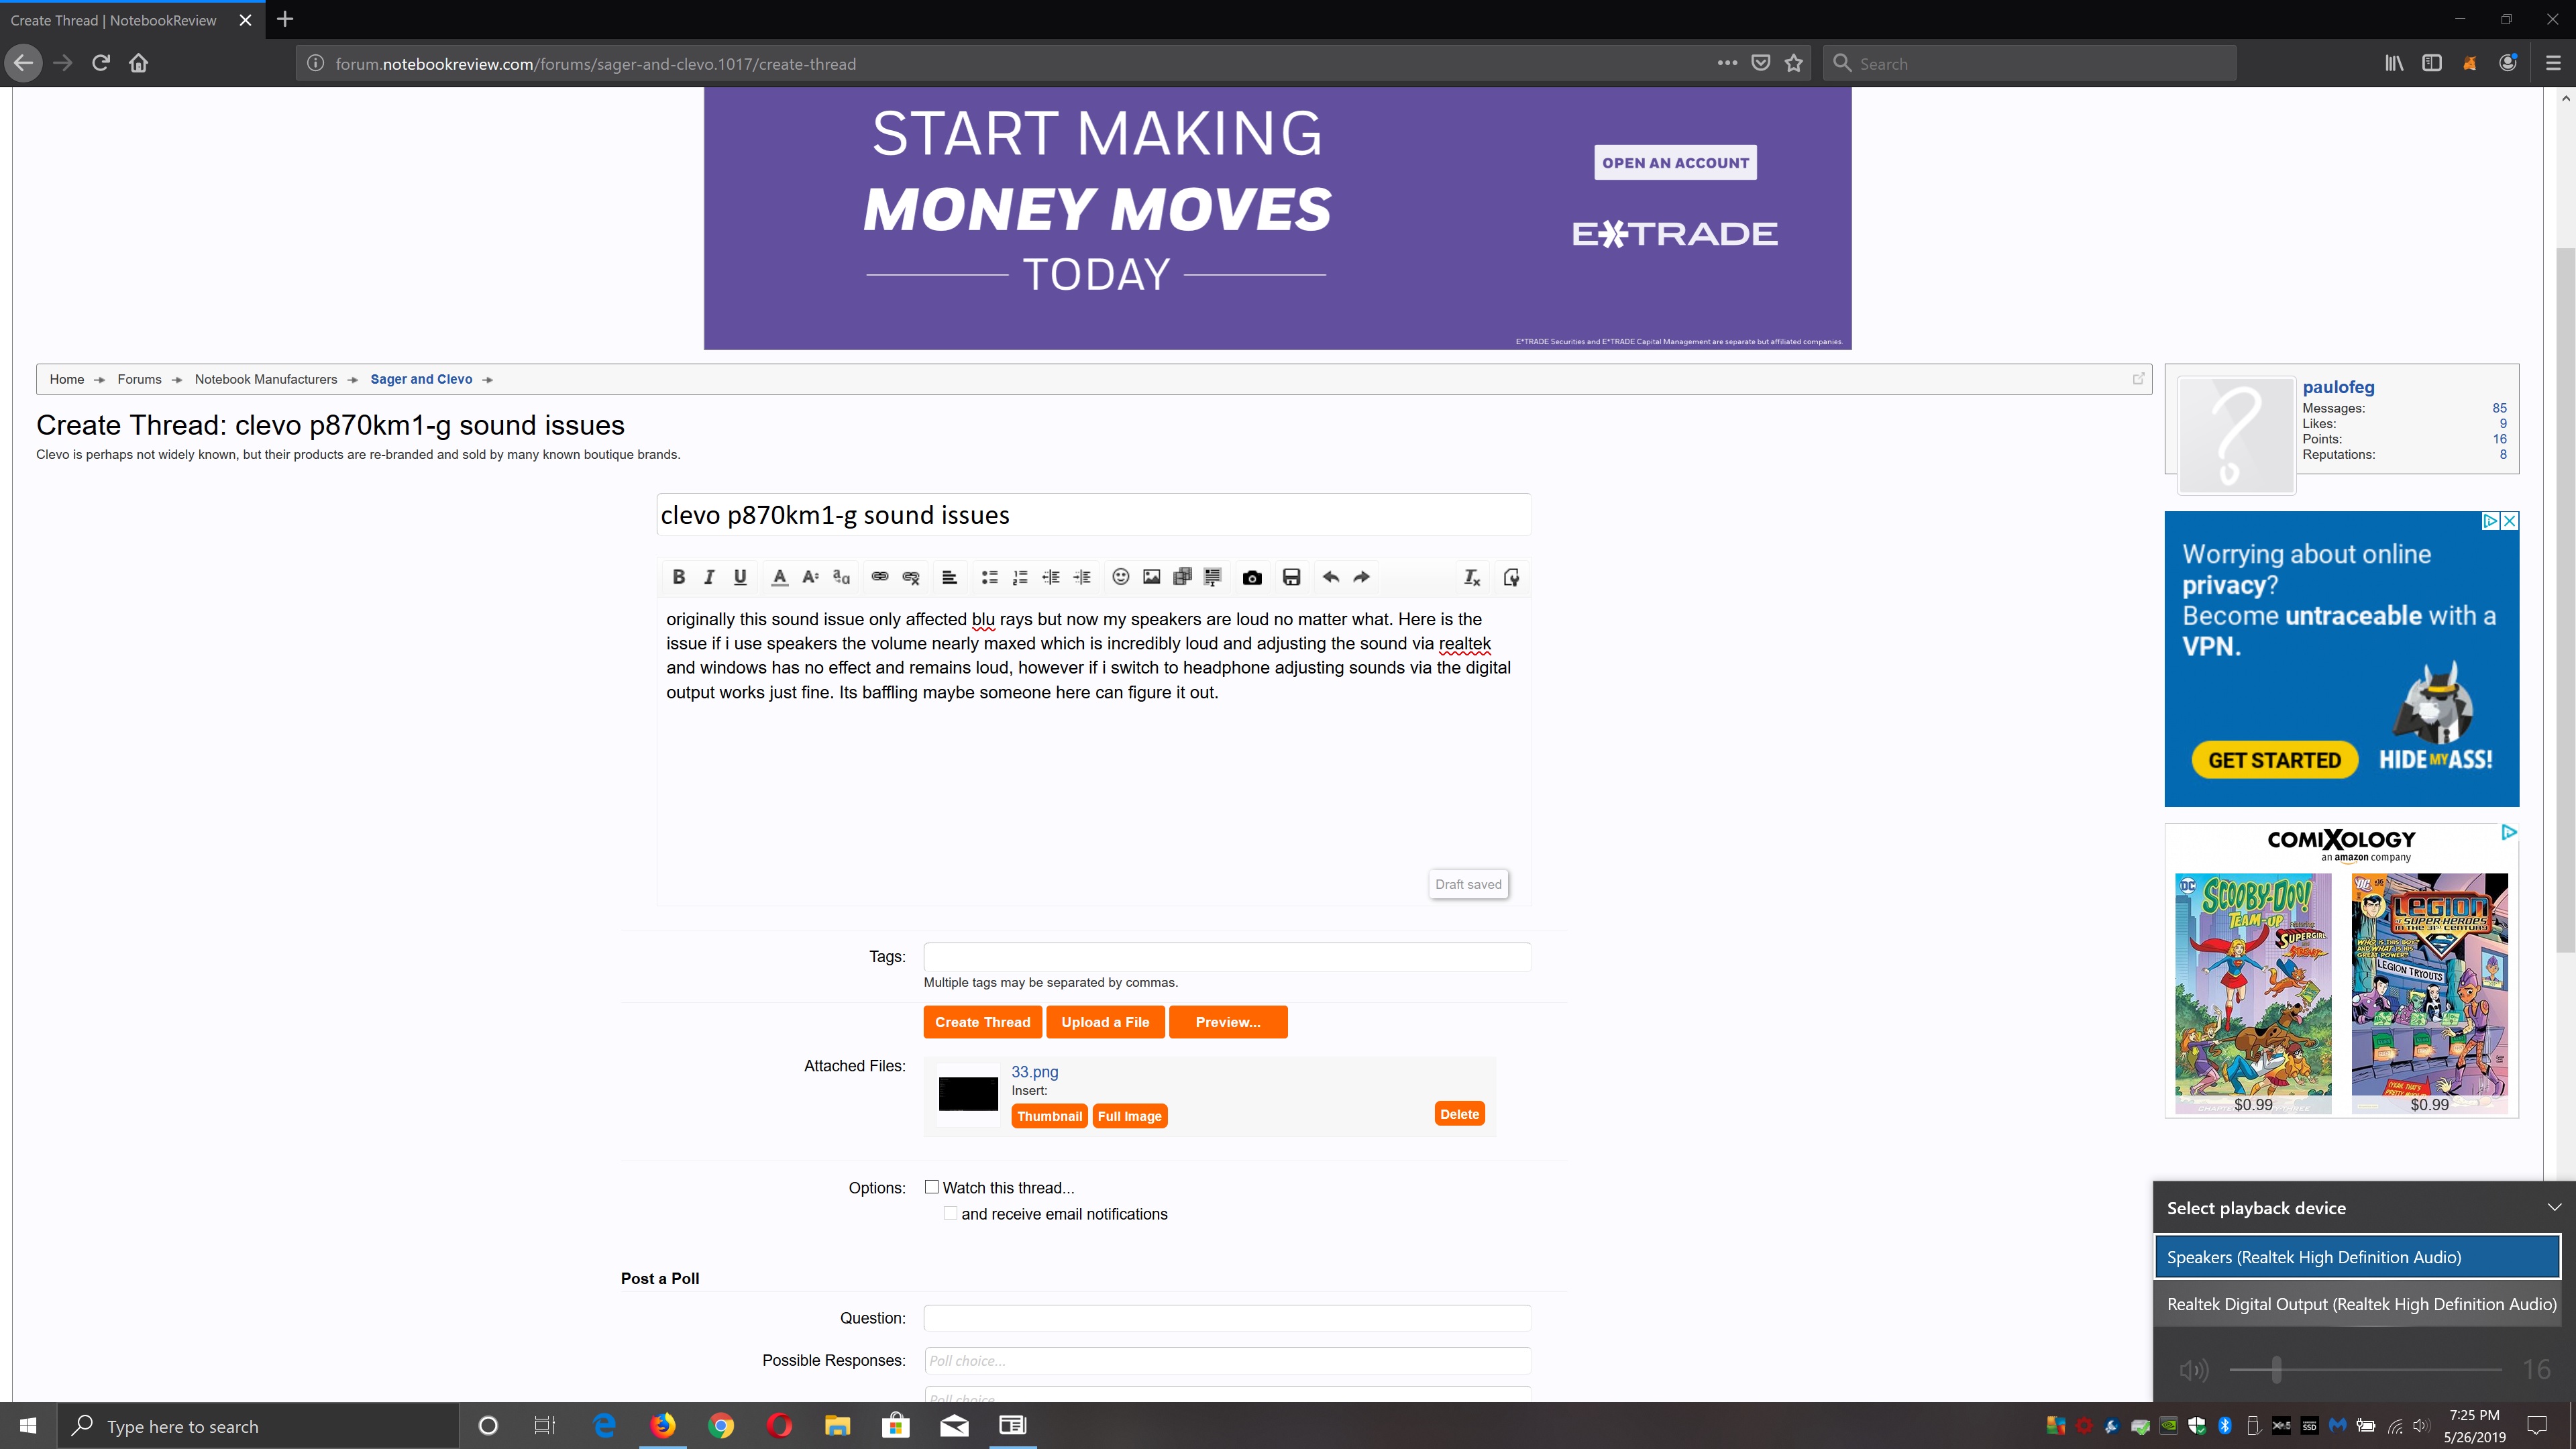Click the unlink icon
The image size is (2576, 1449).
pos(911,577)
